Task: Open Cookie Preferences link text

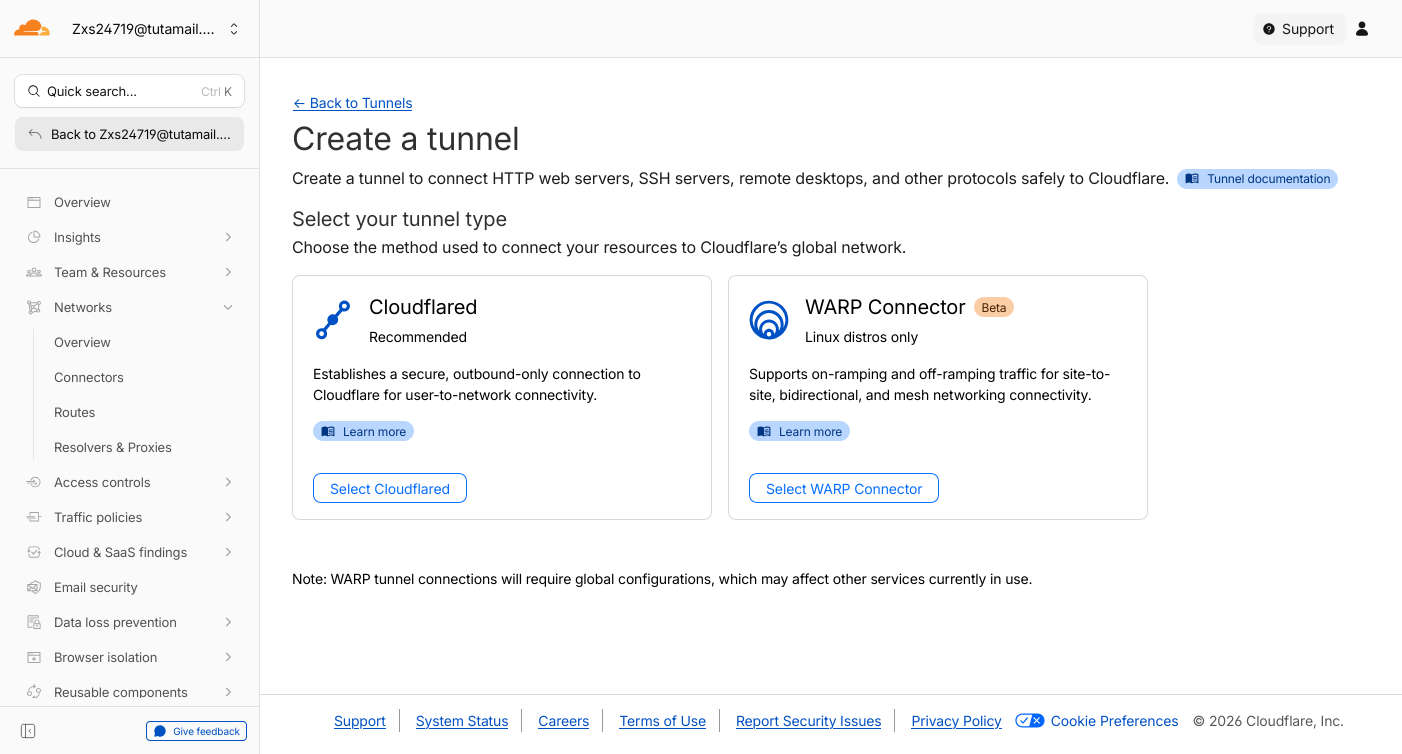Action: coord(1115,721)
